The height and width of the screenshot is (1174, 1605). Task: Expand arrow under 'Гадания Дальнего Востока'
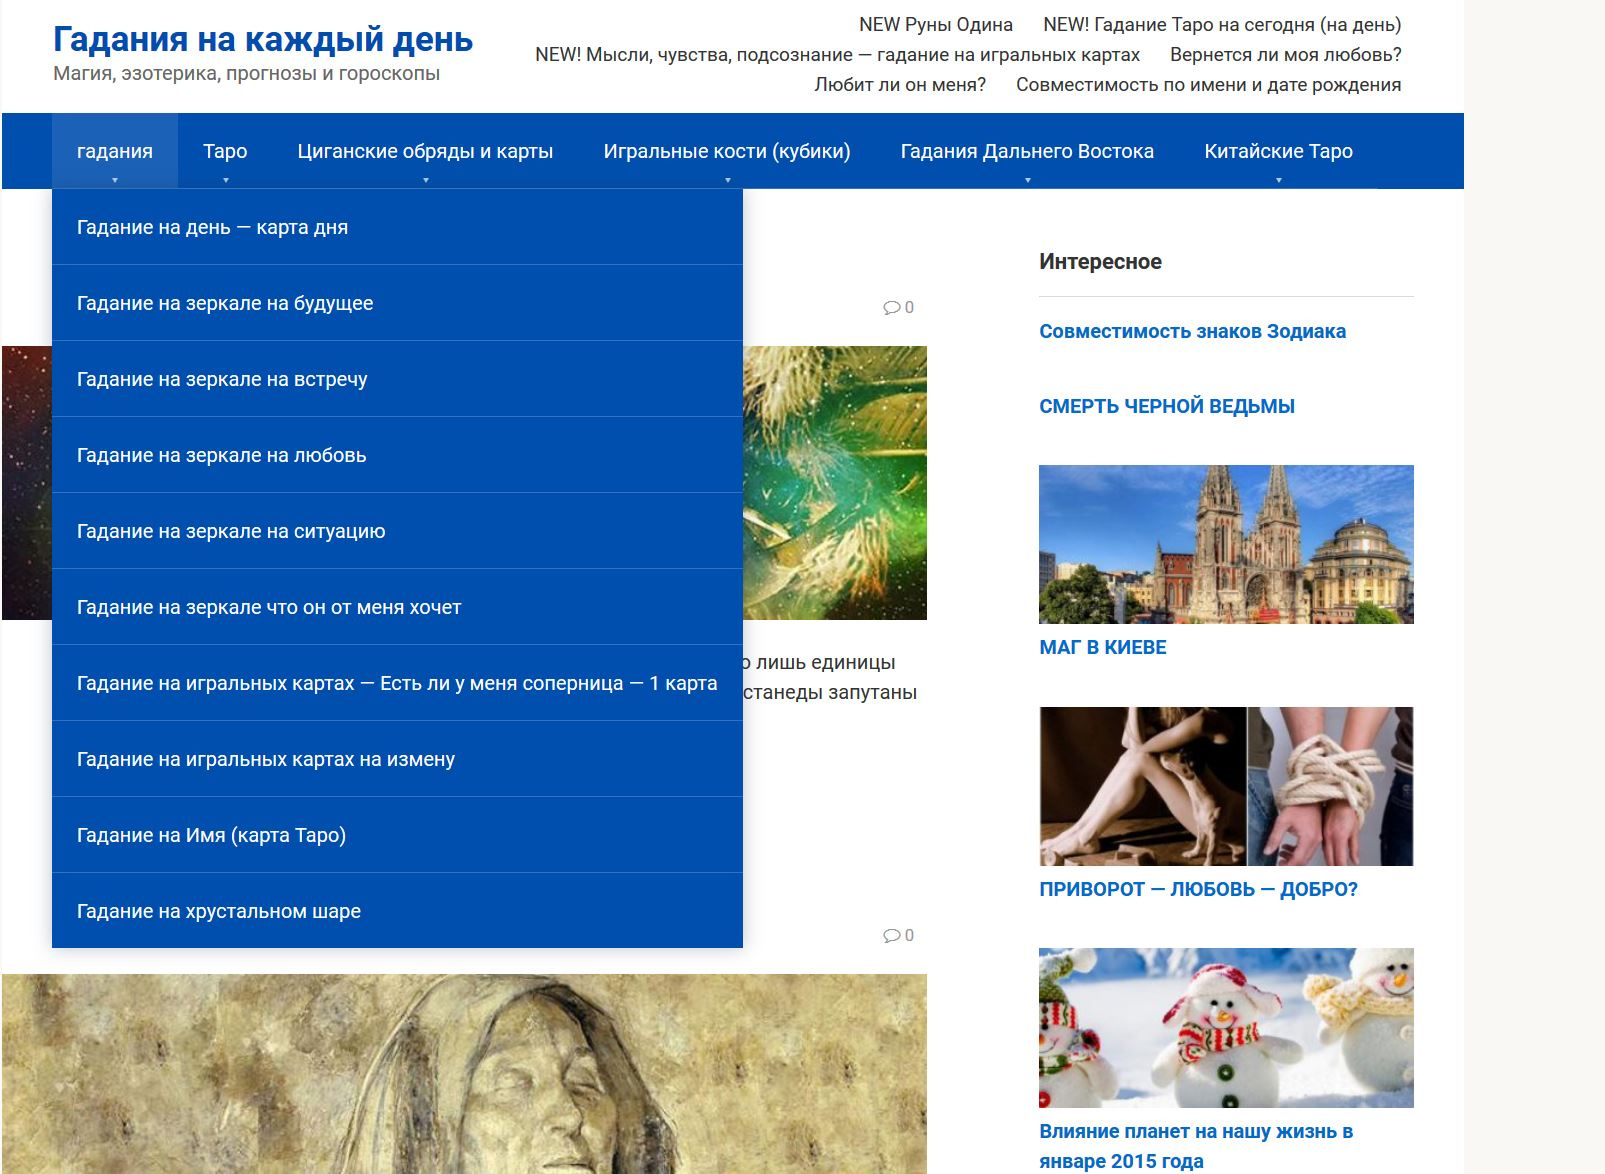[1028, 180]
